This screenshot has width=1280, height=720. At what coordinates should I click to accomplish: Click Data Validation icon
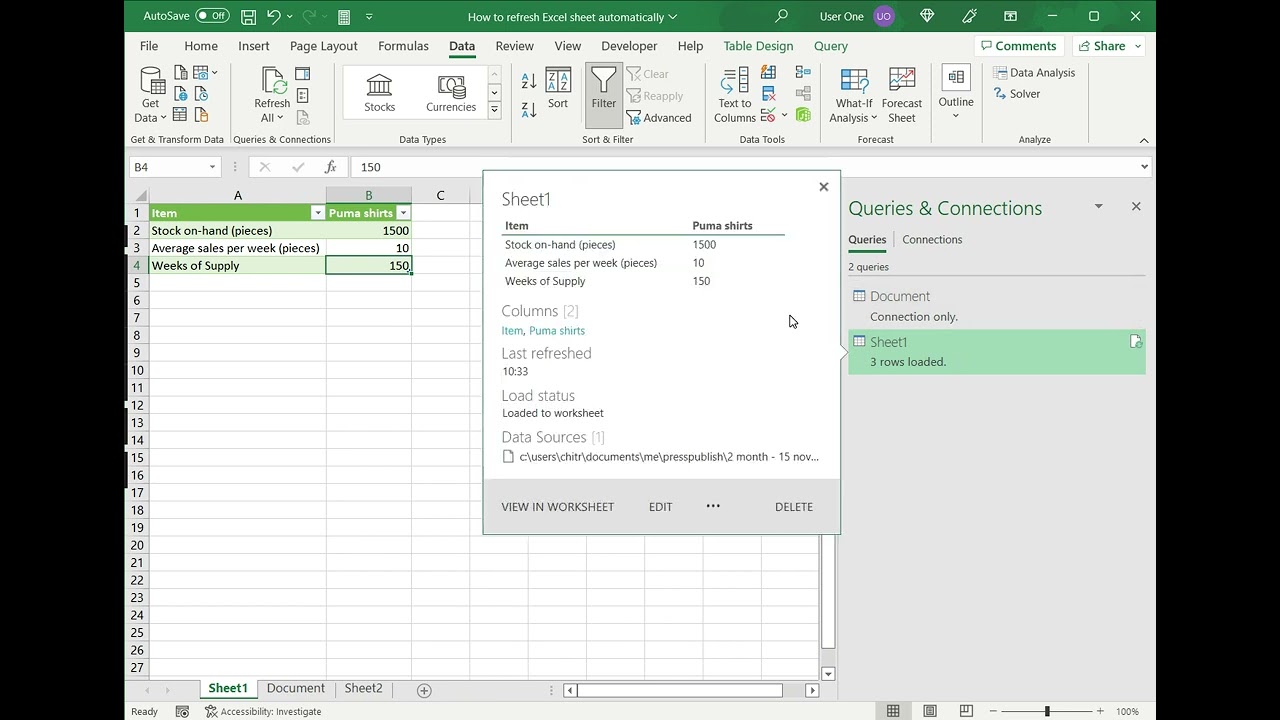click(x=767, y=115)
